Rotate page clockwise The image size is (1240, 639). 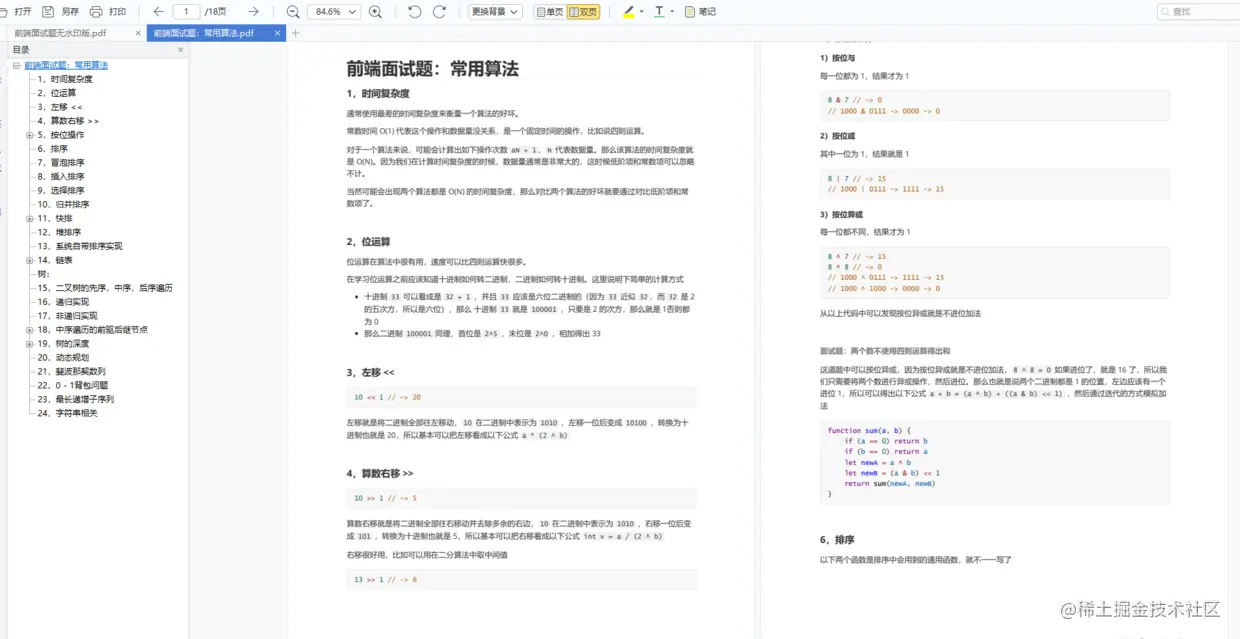click(x=439, y=12)
